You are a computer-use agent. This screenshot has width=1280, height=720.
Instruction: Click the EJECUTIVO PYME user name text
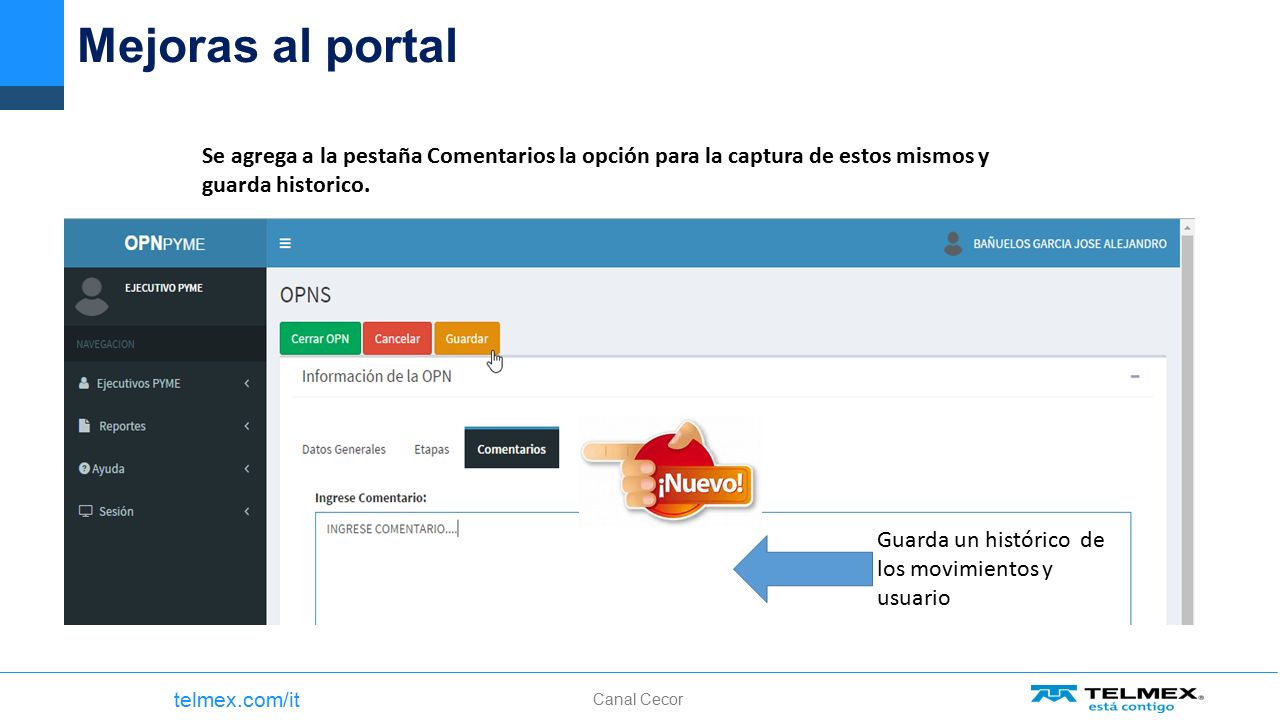point(163,288)
